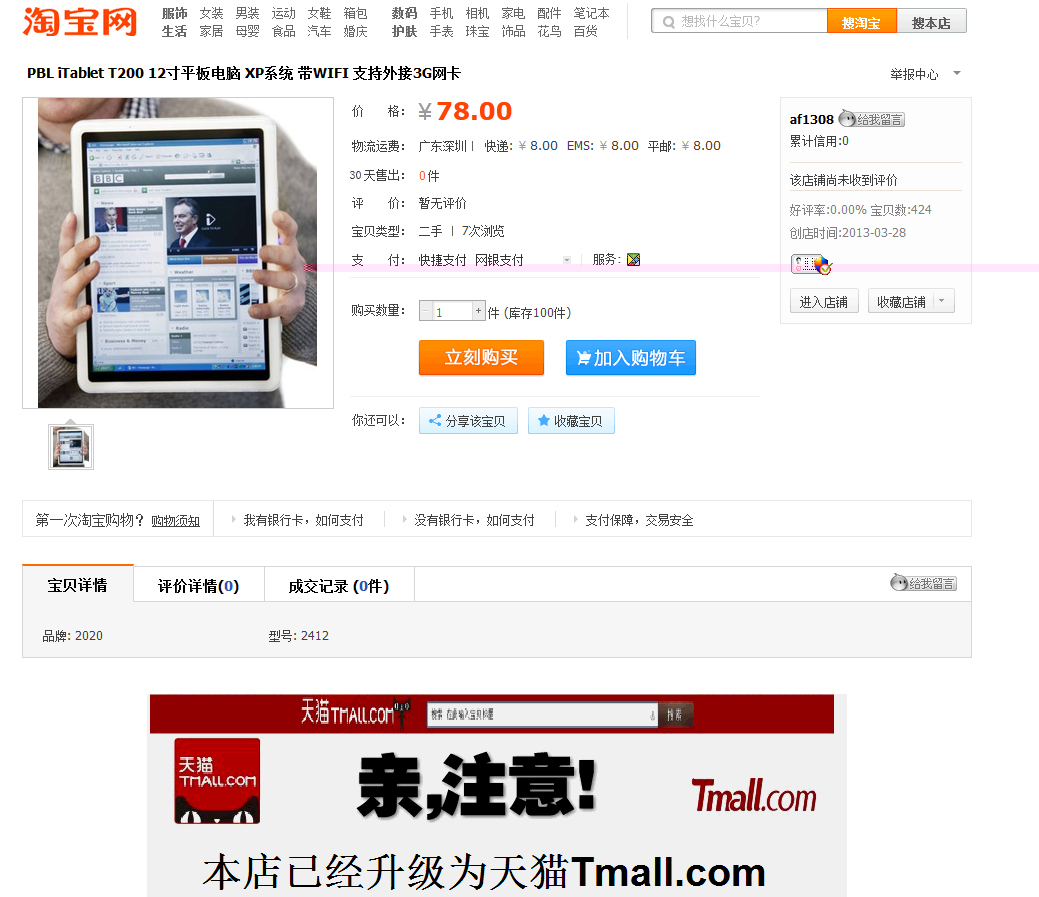The image size is (1039, 897).
Task: Click the seller verification badge icon
Action: point(811,264)
